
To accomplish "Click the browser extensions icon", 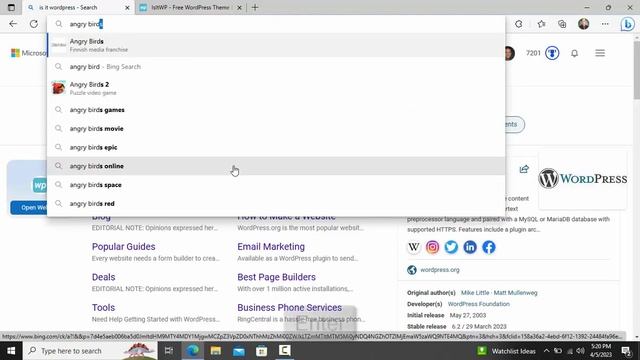I will tap(518, 24).
